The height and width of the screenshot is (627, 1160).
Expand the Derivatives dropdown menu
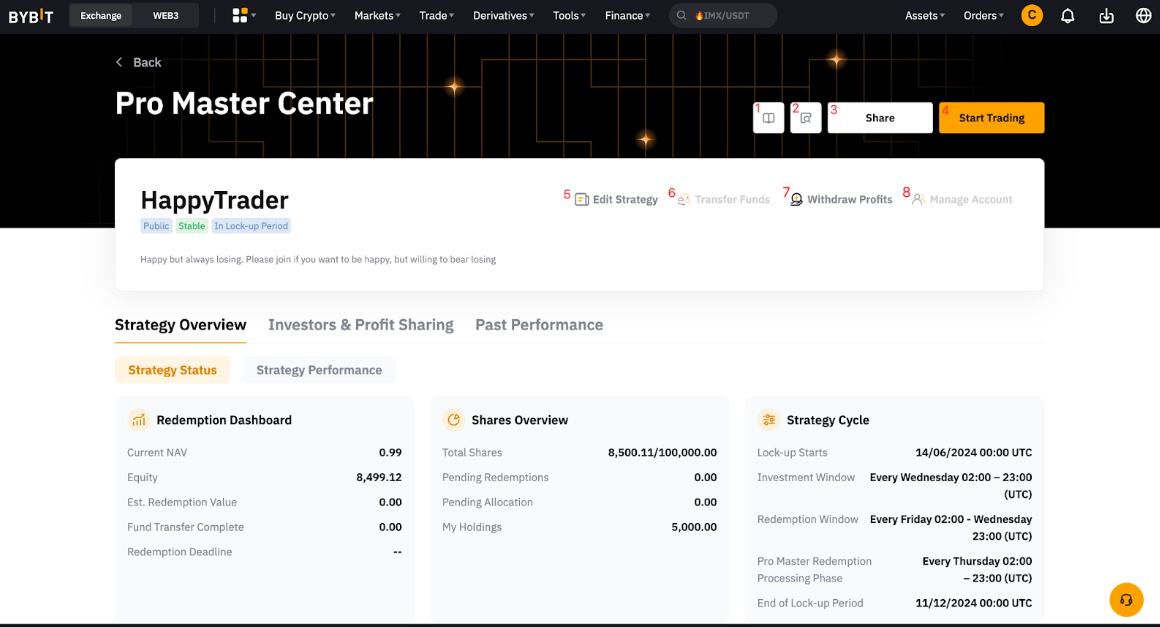coord(504,16)
